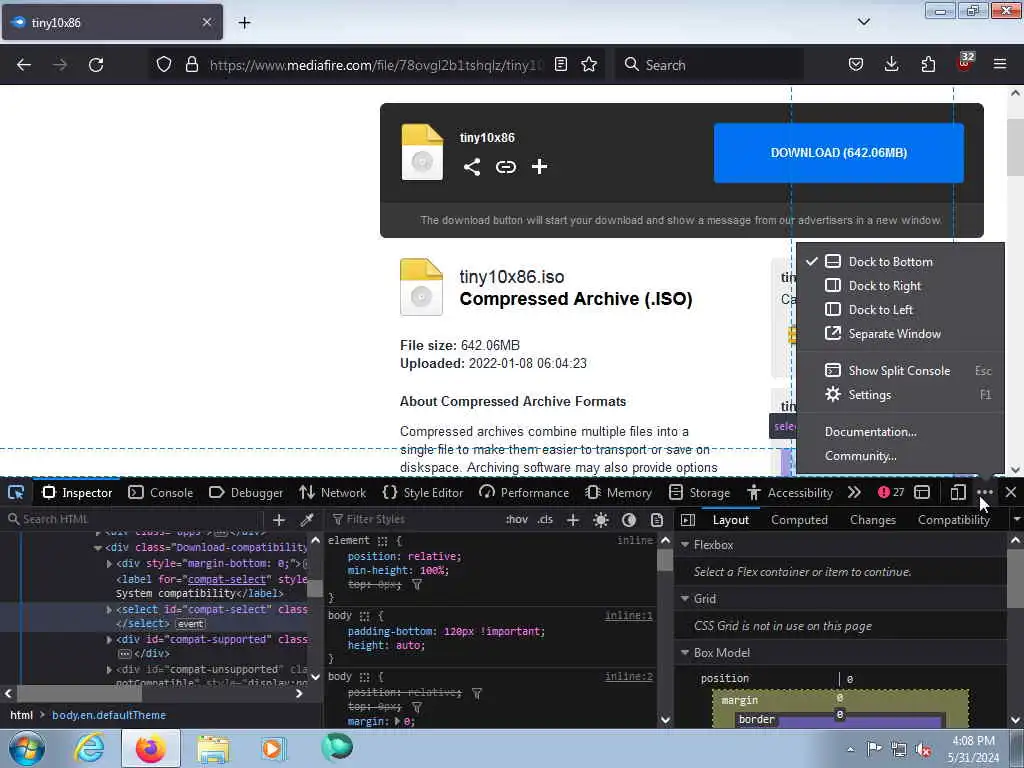Screen dimensions: 1024x768
Task: Pick a color with the eyedropper icon
Action: click(x=306, y=520)
